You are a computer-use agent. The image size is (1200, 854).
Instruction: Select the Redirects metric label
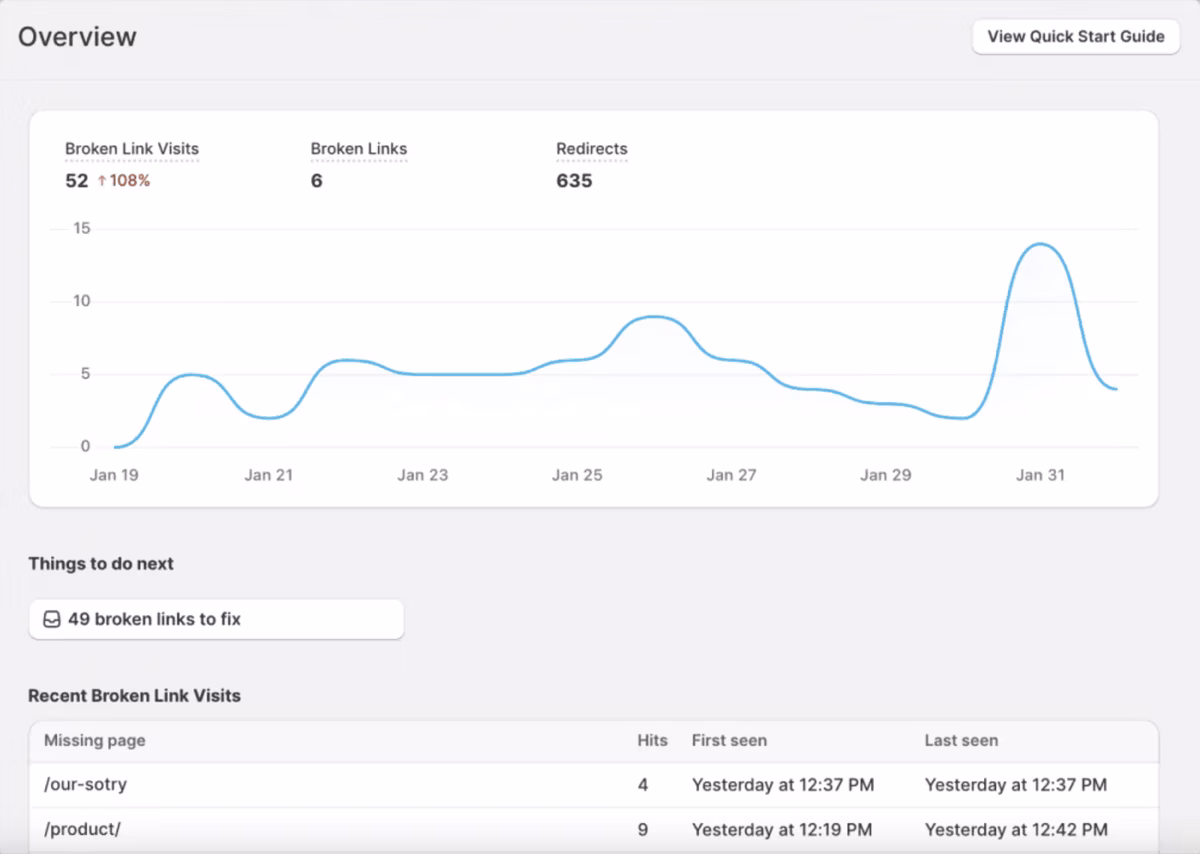coord(592,149)
